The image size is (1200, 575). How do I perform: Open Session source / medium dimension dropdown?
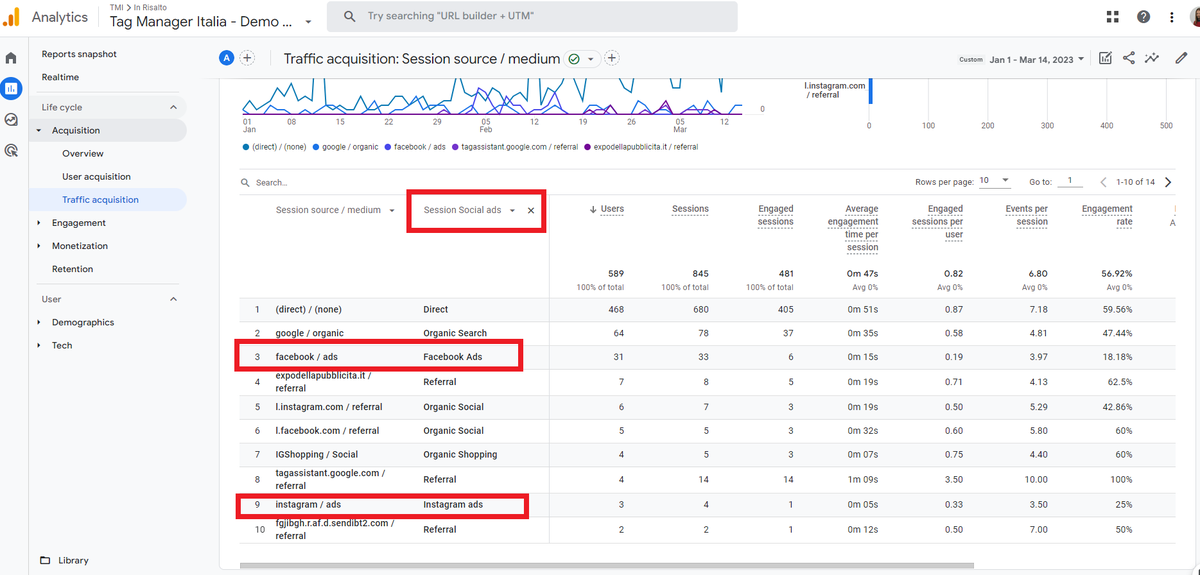[x=392, y=210]
